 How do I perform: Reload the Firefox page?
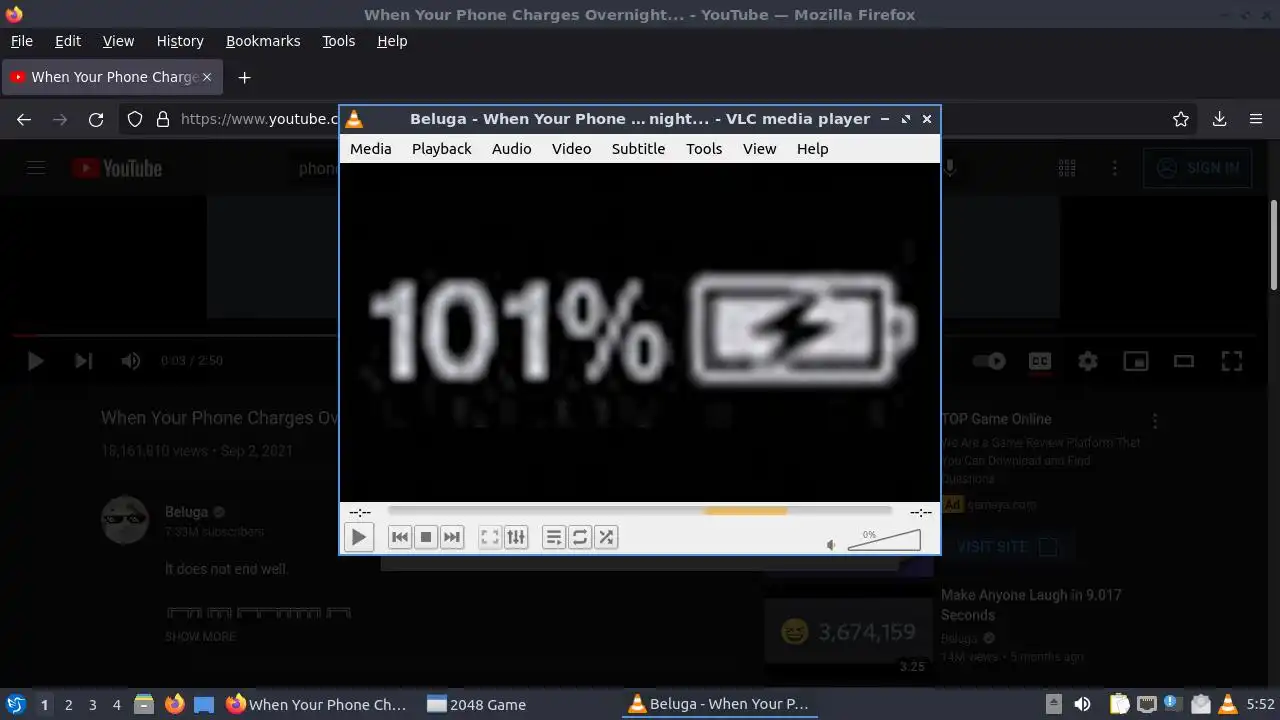click(96, 119)
